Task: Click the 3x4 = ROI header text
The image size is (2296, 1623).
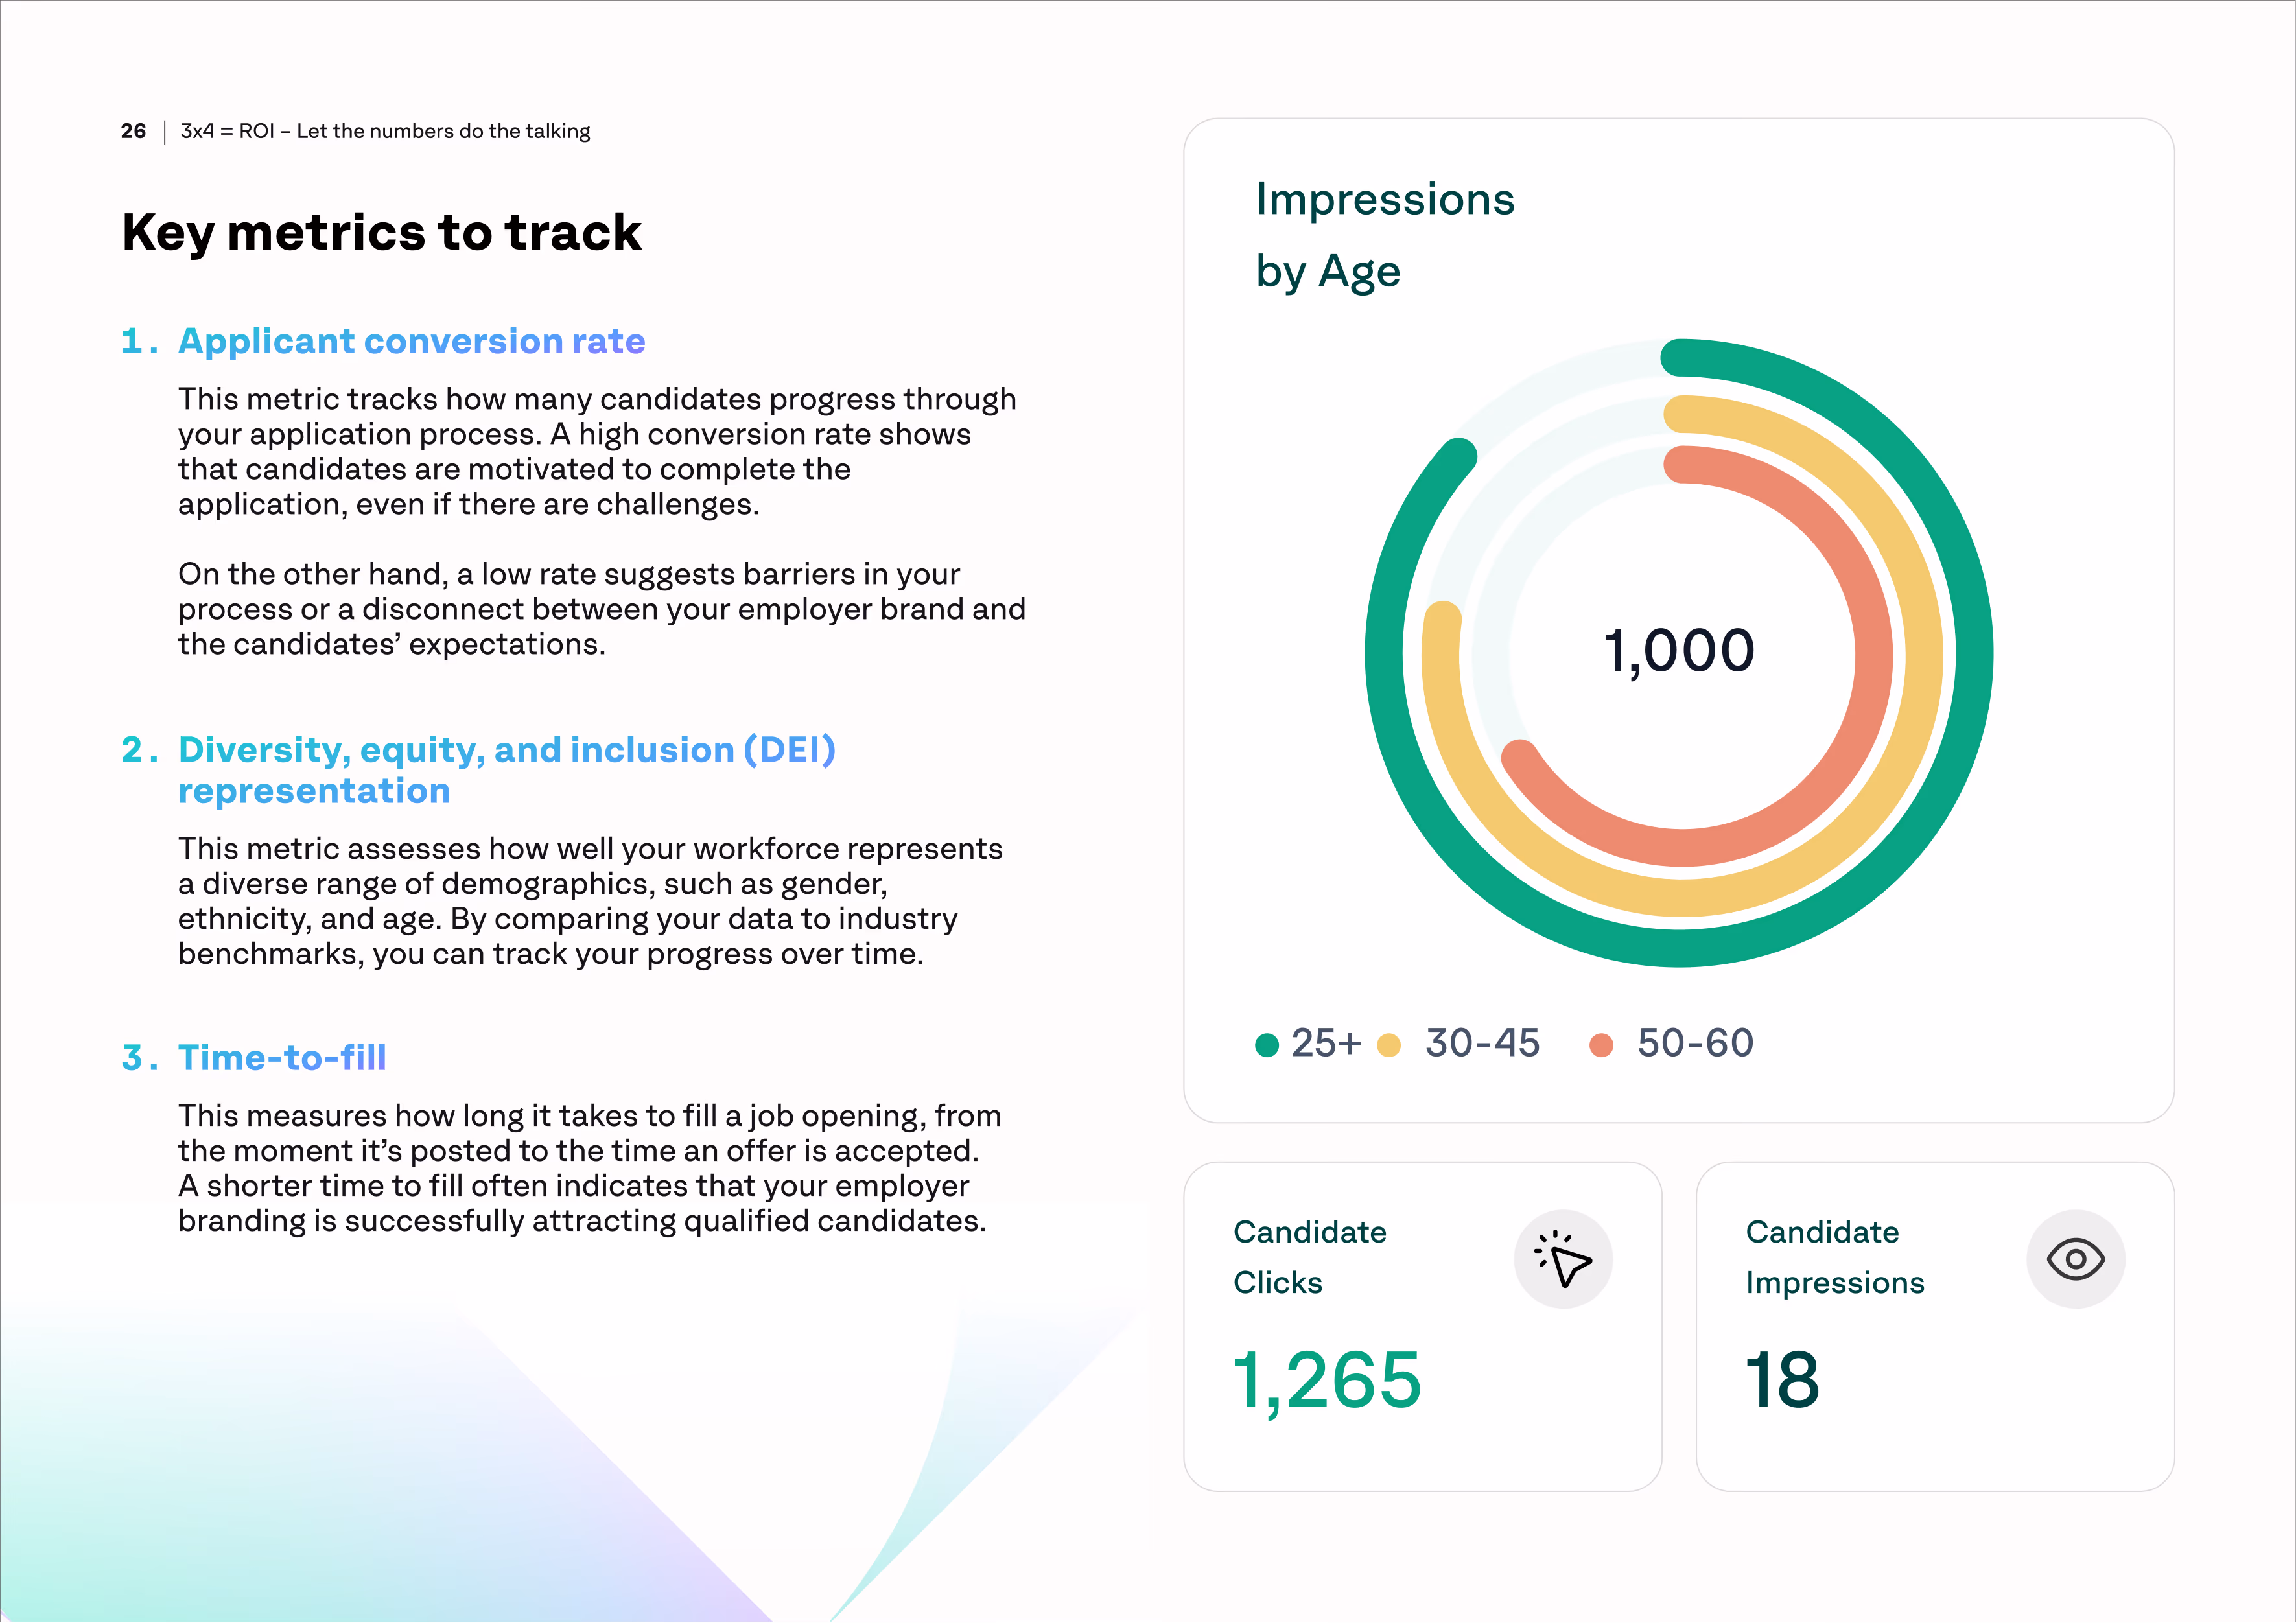Action: pyautogui.click(x=385, y=131)
